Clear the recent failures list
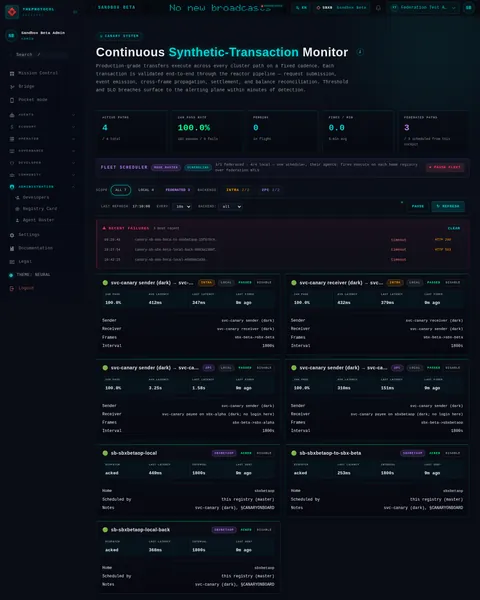Image resolution: width=480 pixels, height=600 pixels. tap(454, 228)
